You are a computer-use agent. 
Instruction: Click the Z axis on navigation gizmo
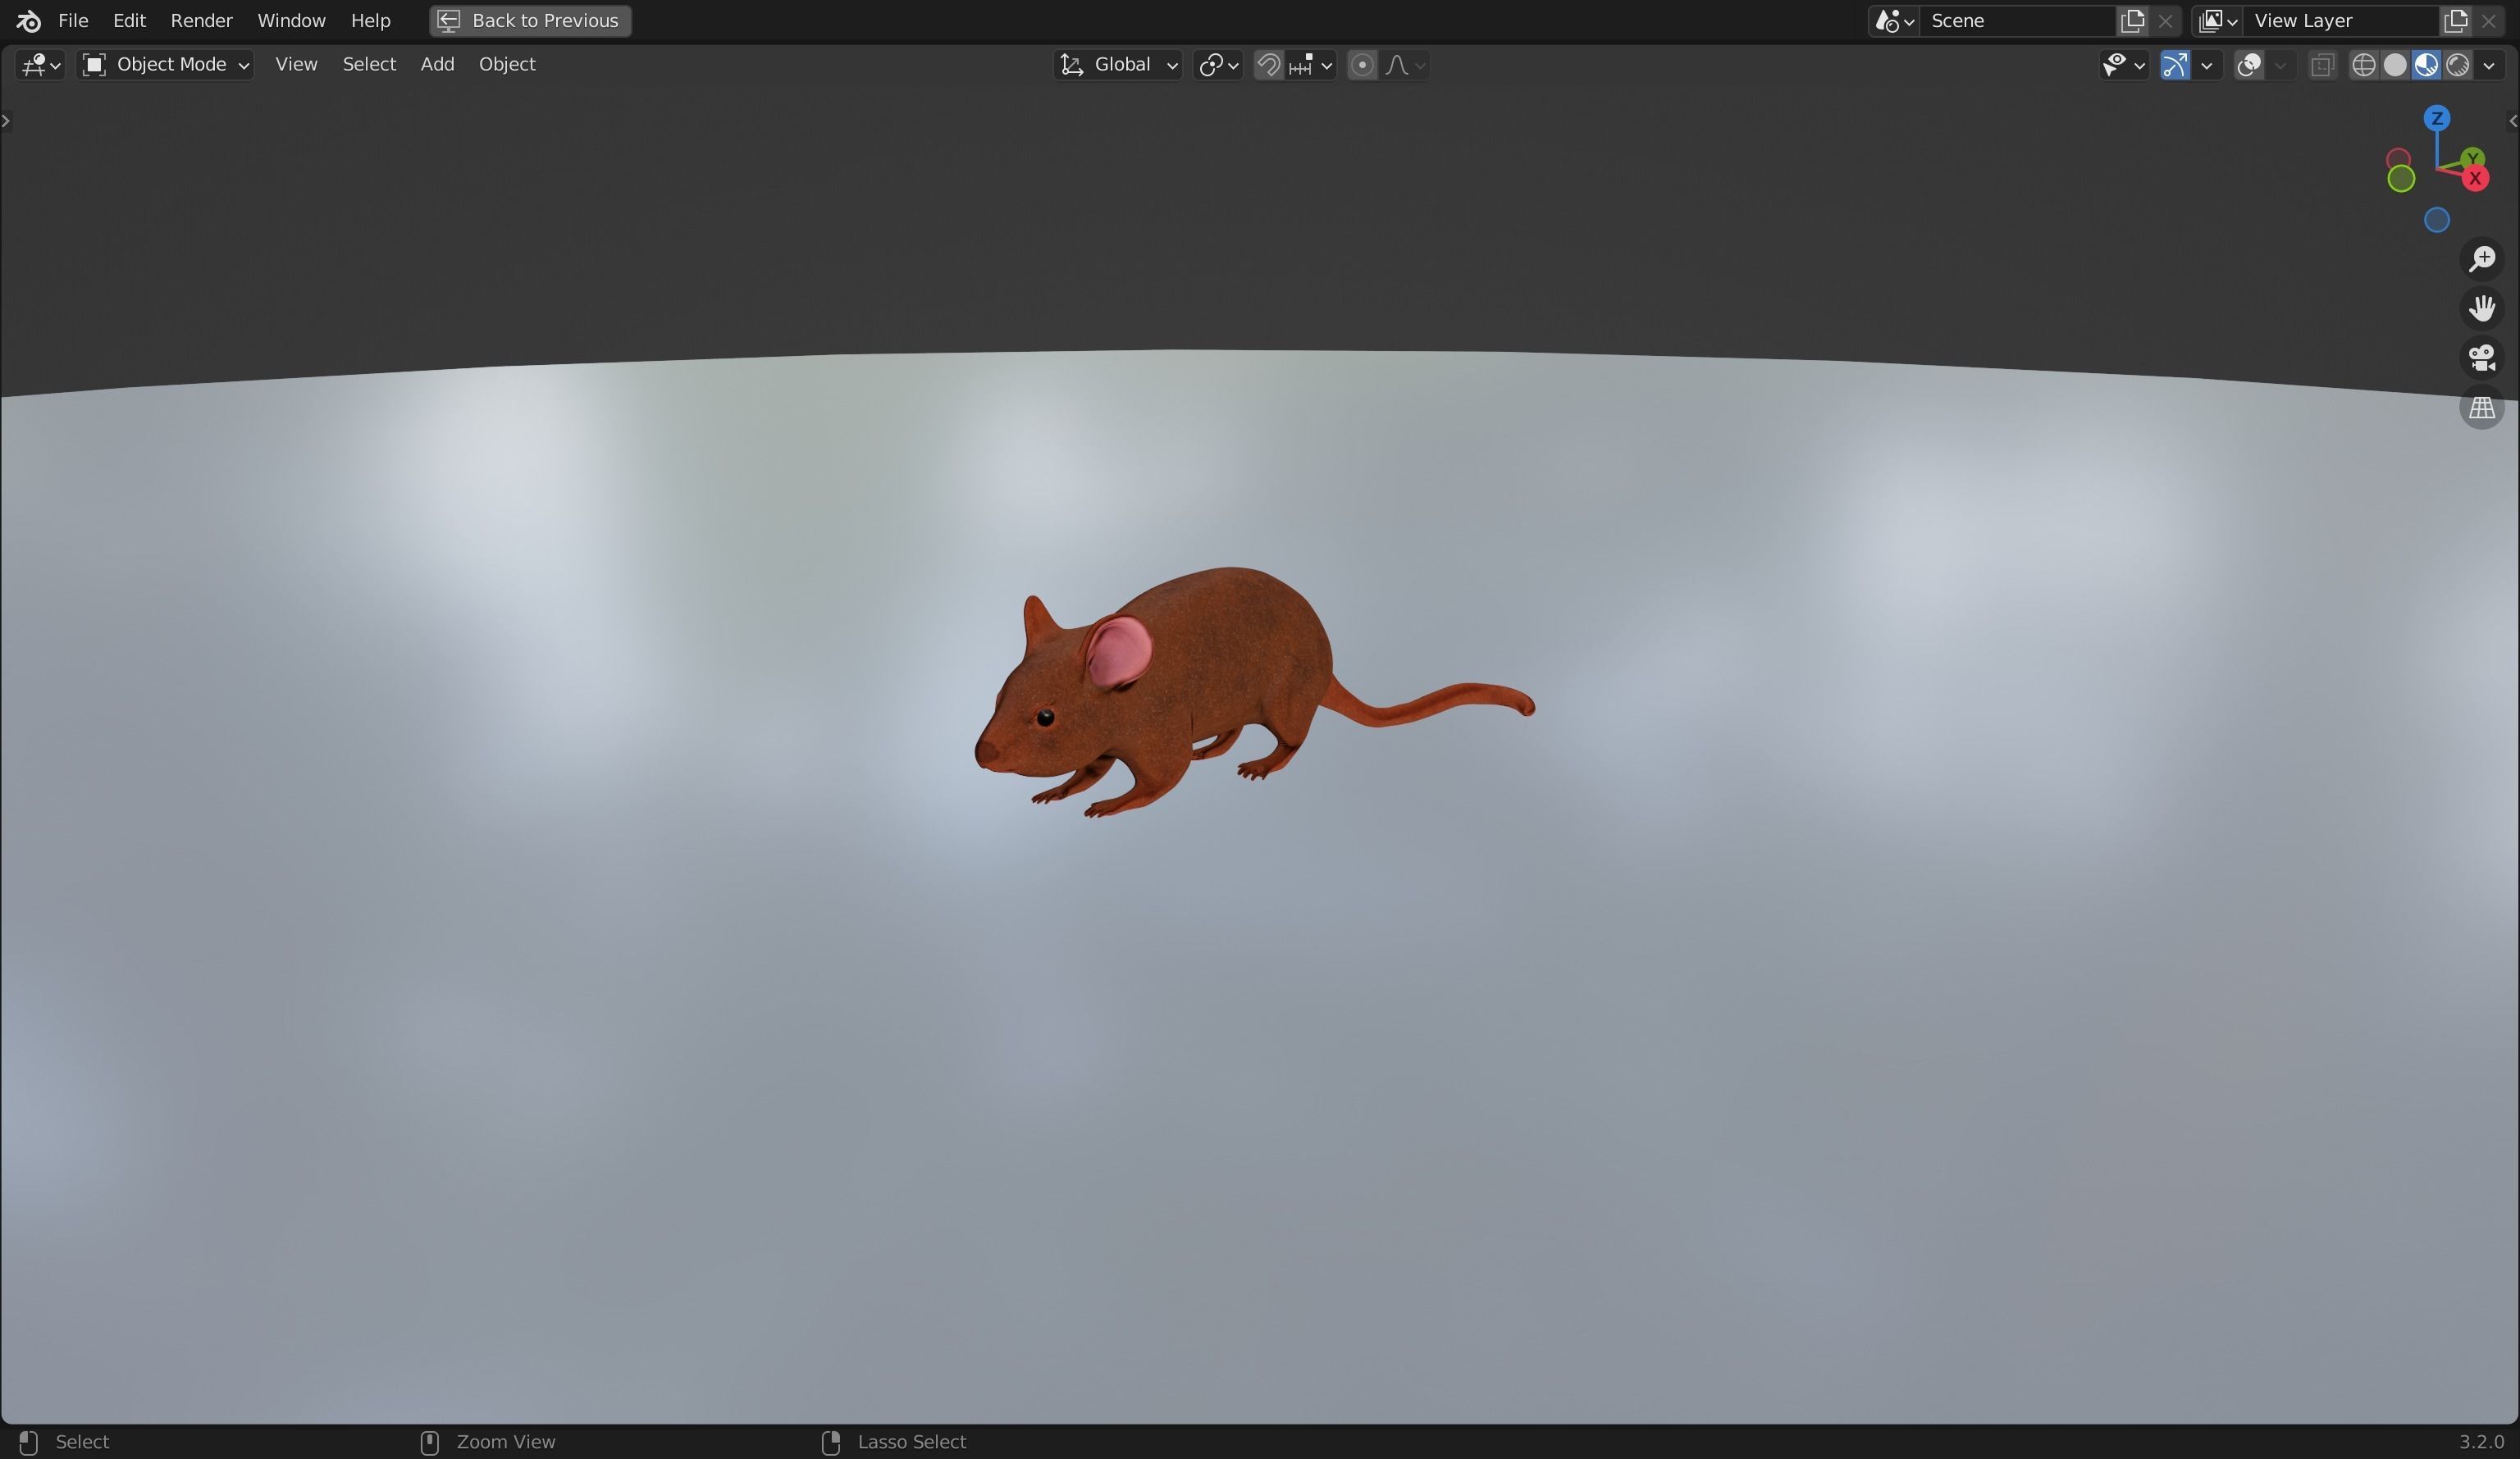pyautogui.click(x=2437, y=119)
